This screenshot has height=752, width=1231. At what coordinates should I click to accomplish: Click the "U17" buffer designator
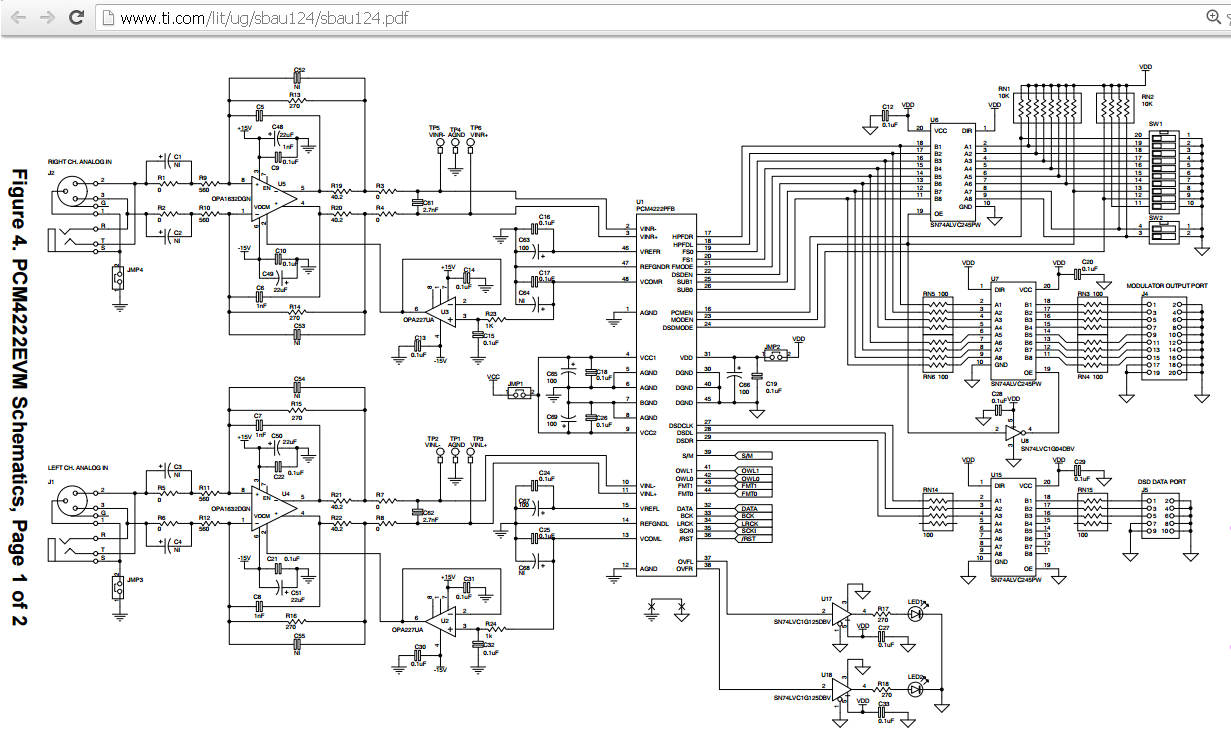pyautogui.click(x=826, y=598)
